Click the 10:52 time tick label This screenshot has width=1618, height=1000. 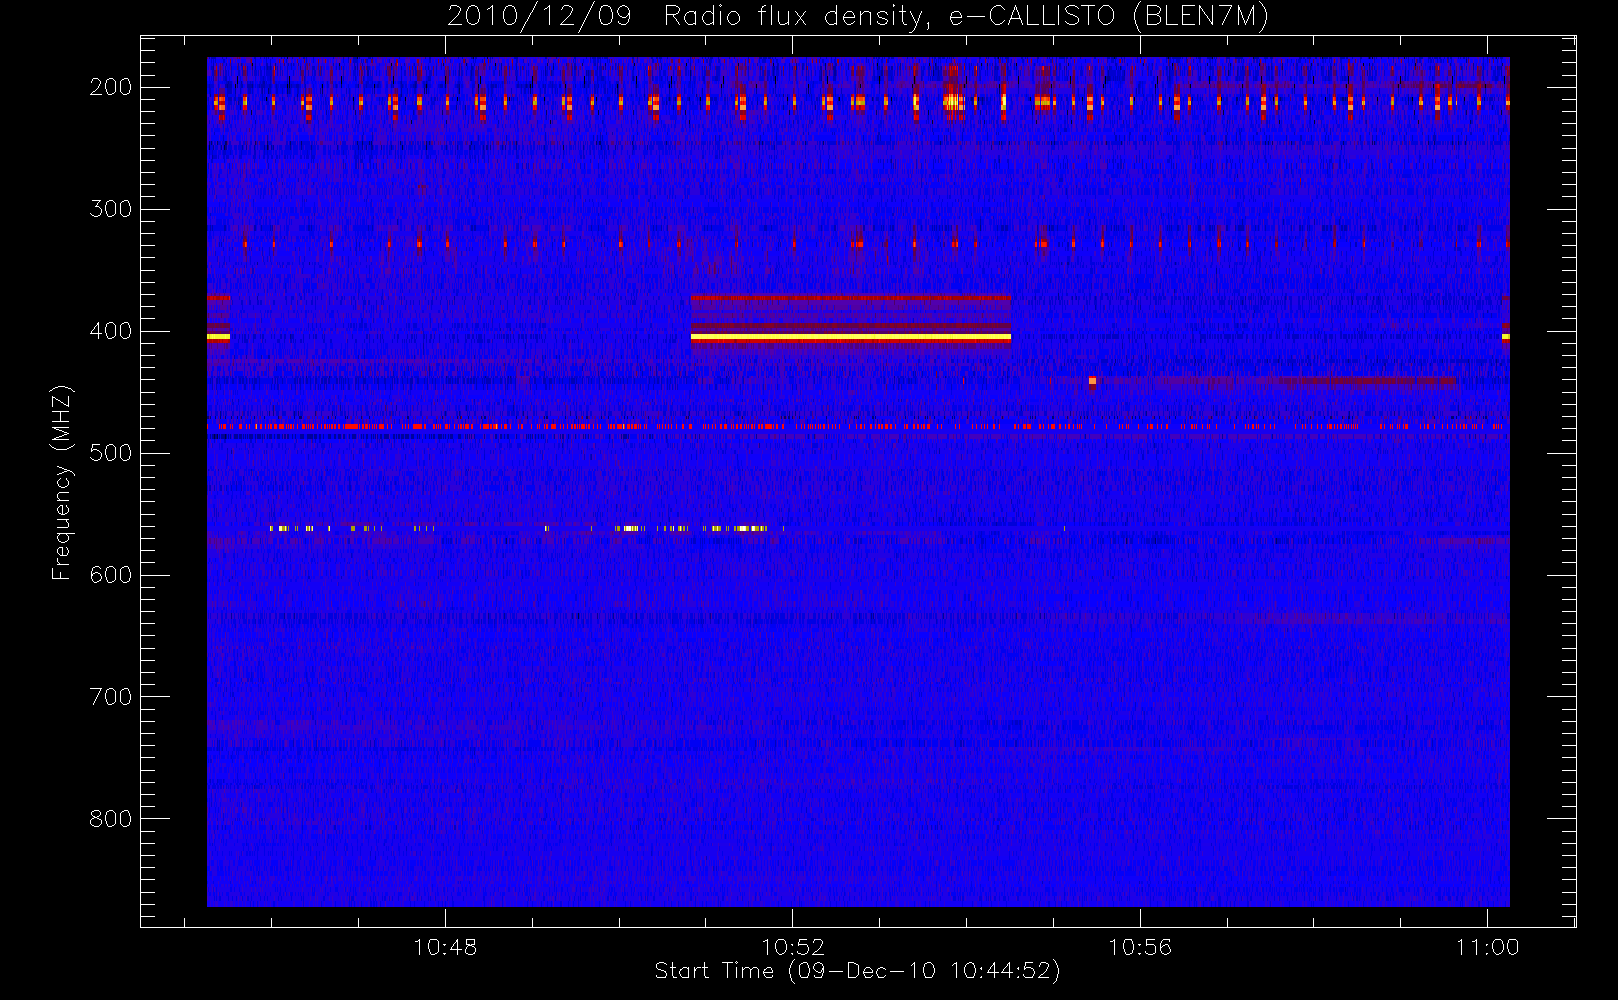pyautogui.click(x=793, y=947)
